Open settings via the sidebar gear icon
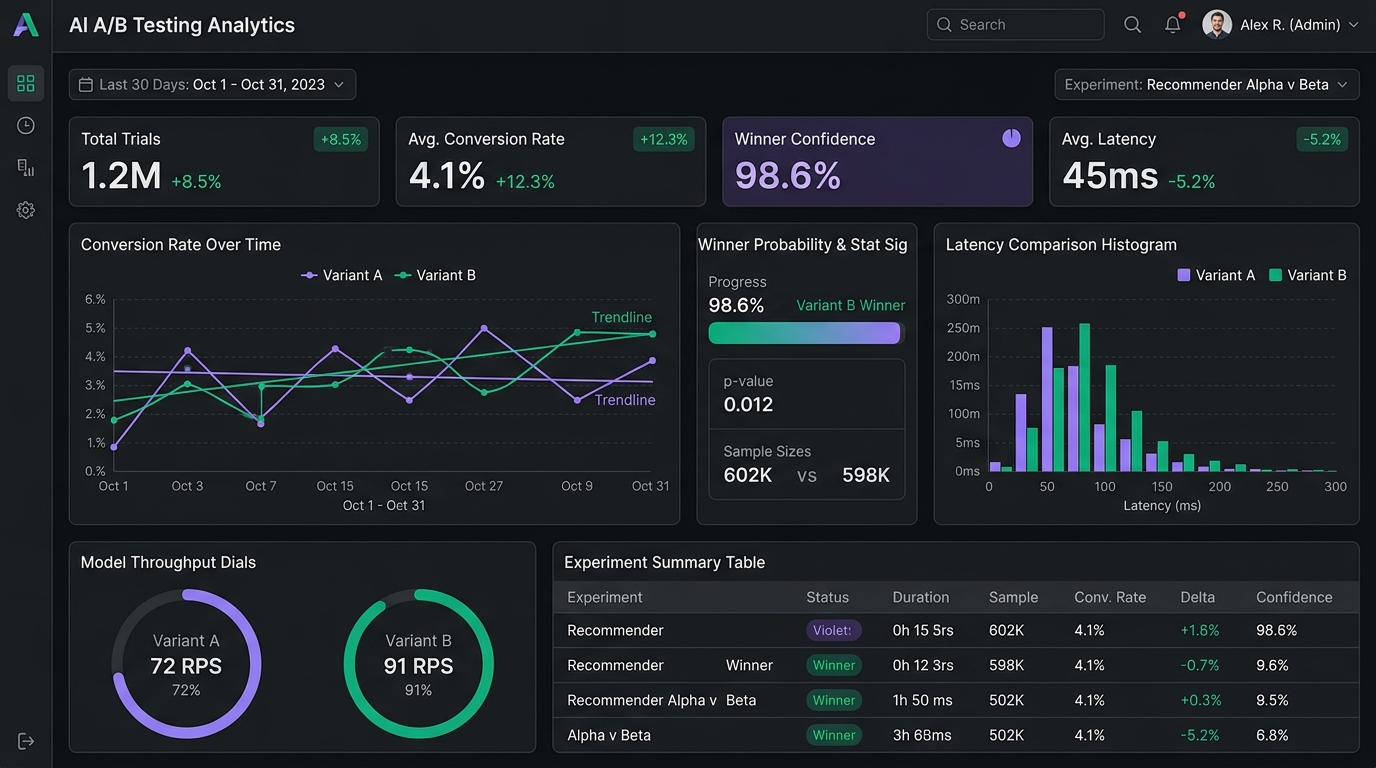Screen dimensions: 1376x768 (26, 210)
